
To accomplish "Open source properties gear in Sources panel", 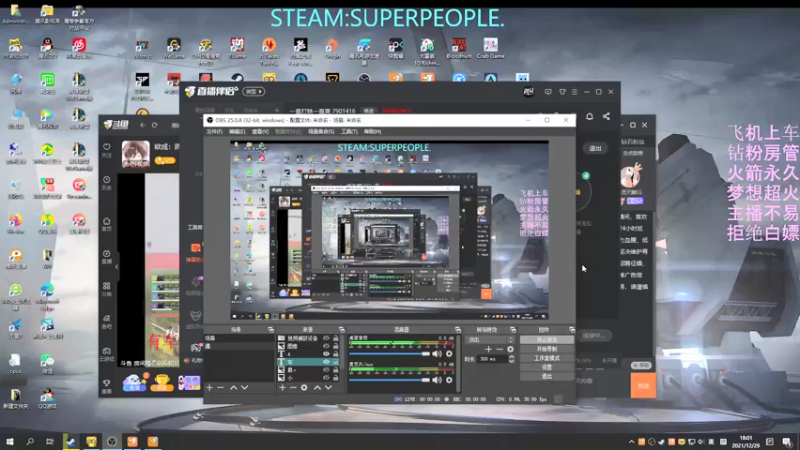I will pos(304,388).
